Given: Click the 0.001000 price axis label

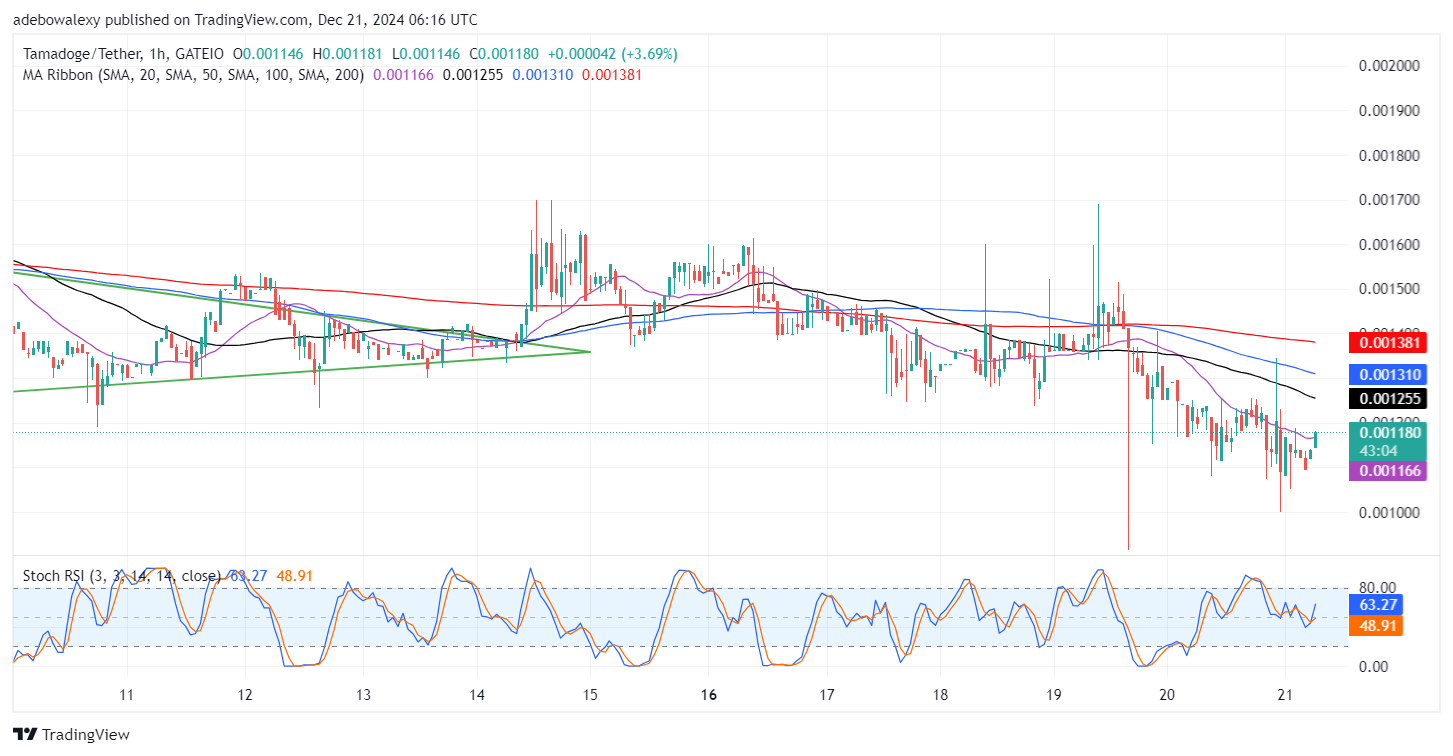Looking at the screenshot, I should [1388, 513].
